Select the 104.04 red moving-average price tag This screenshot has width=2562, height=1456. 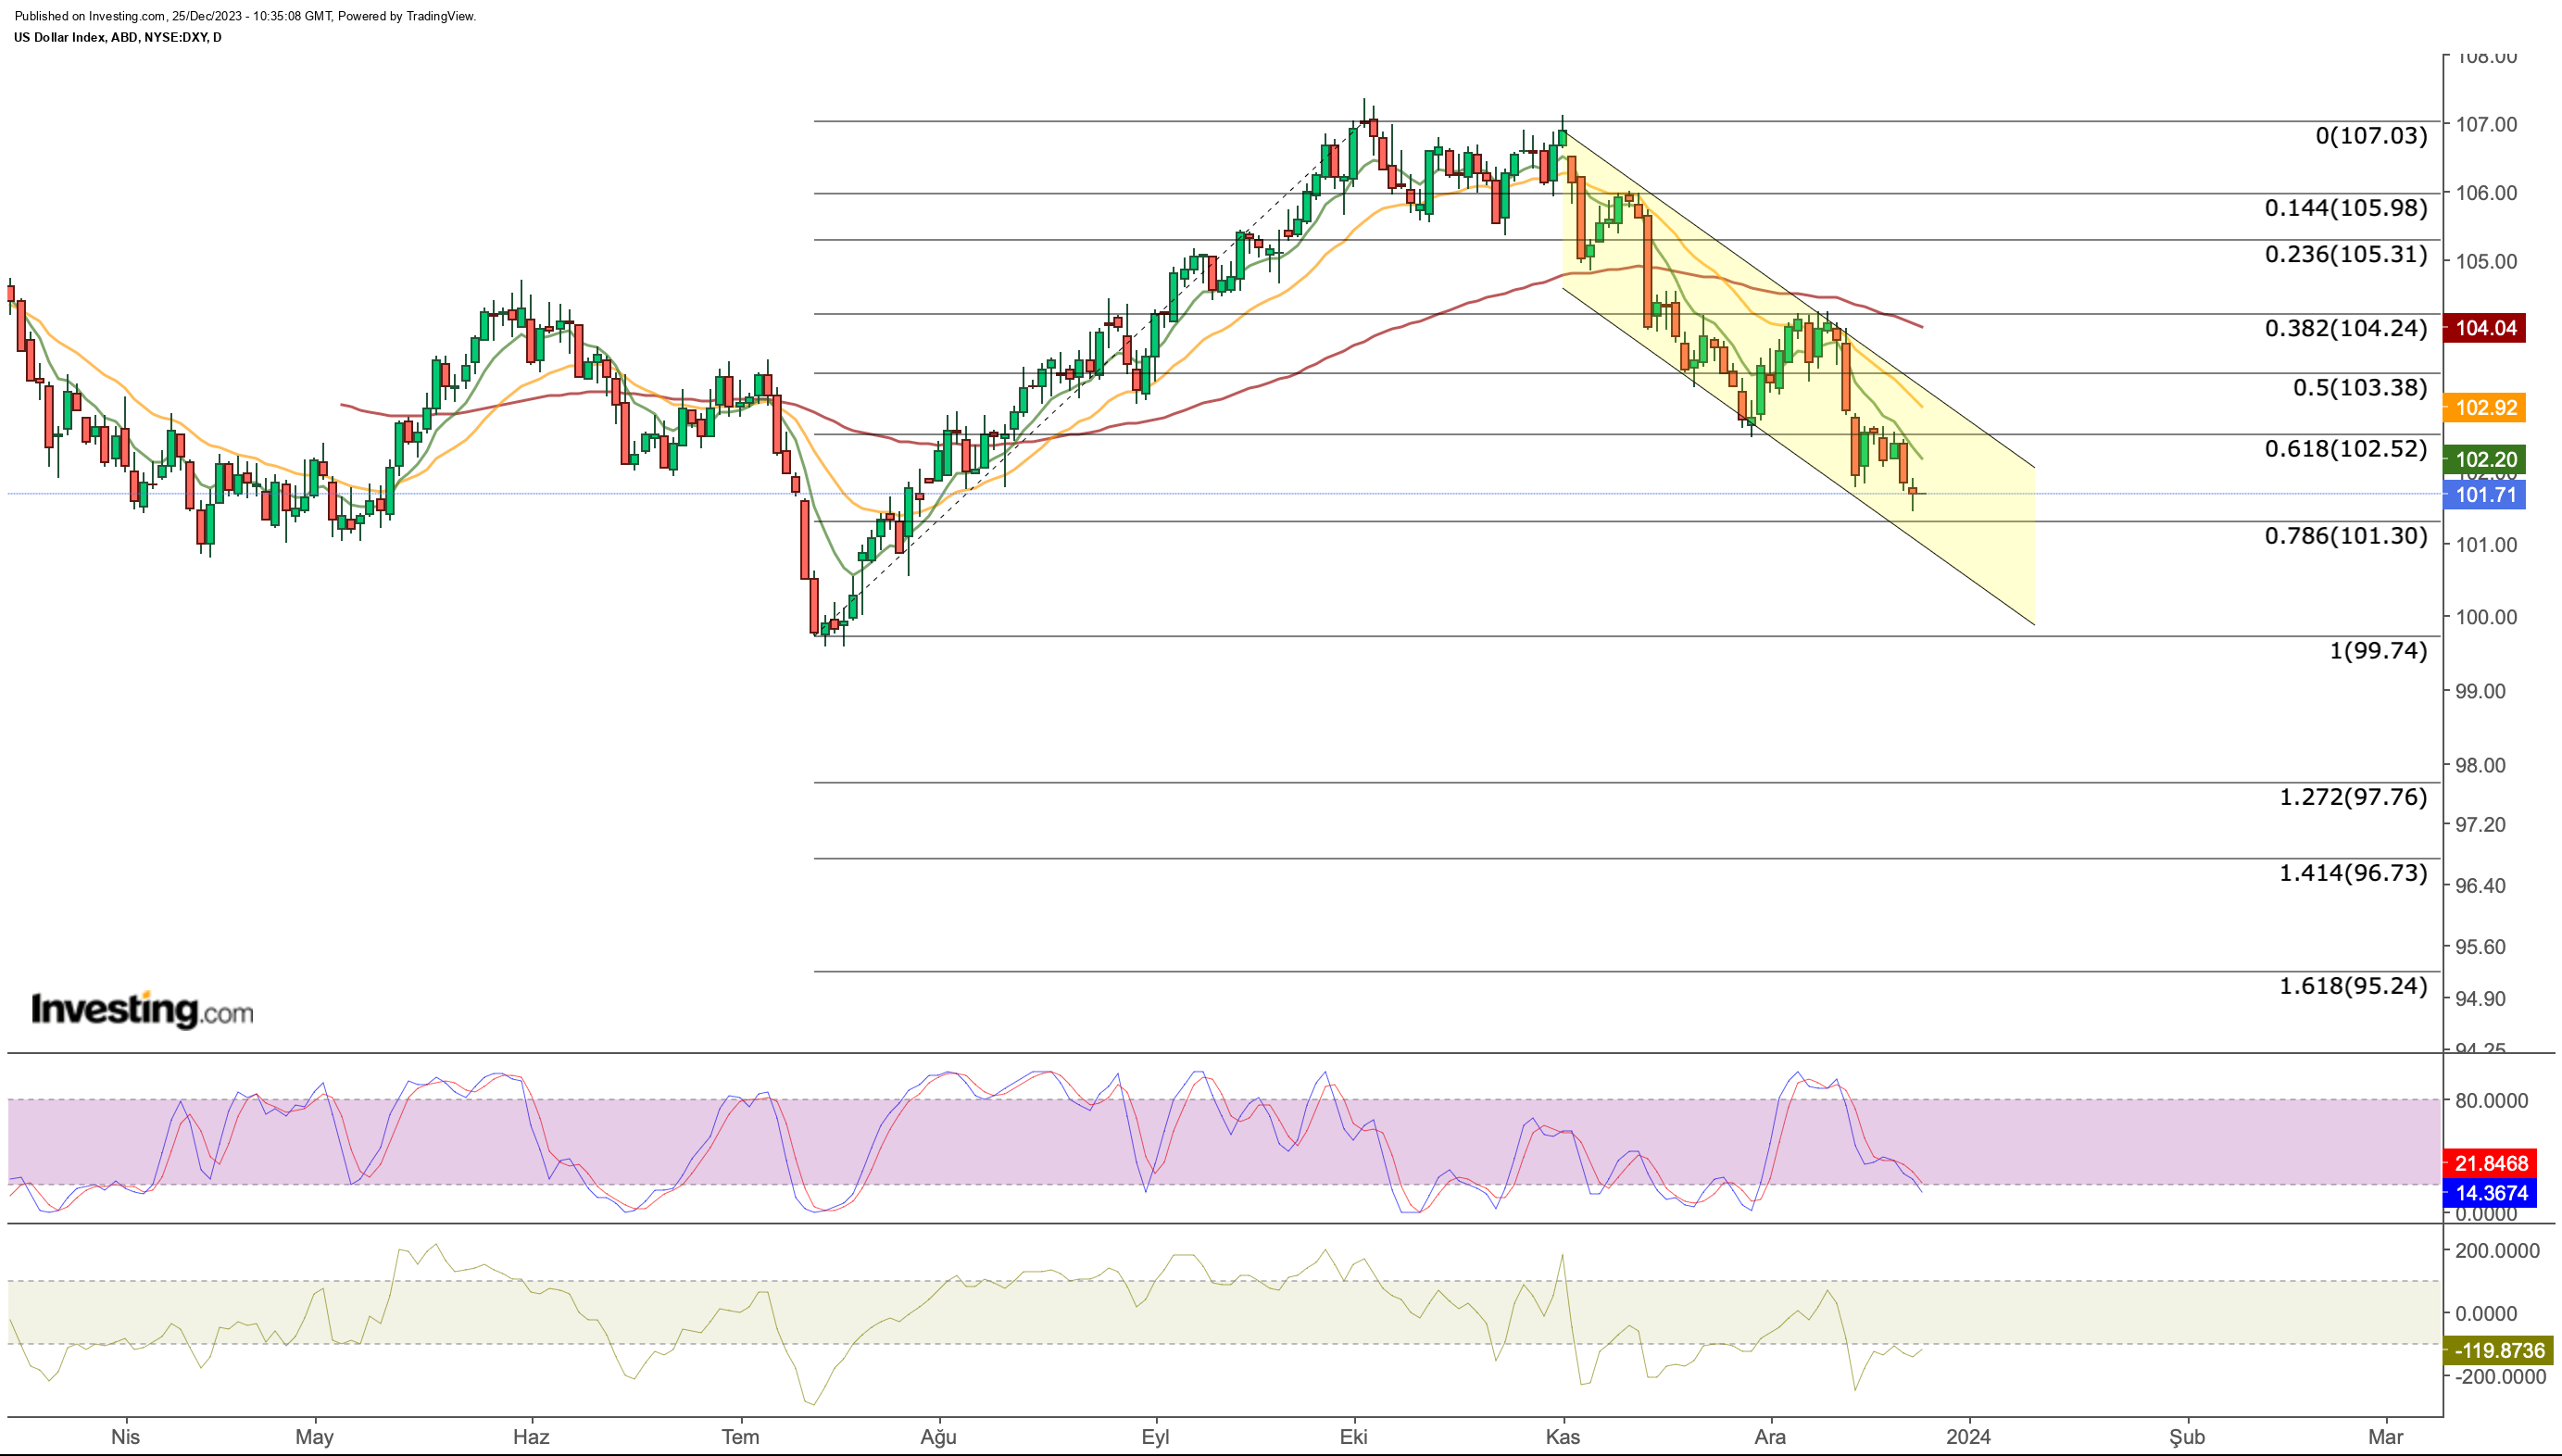[2484, 328]
